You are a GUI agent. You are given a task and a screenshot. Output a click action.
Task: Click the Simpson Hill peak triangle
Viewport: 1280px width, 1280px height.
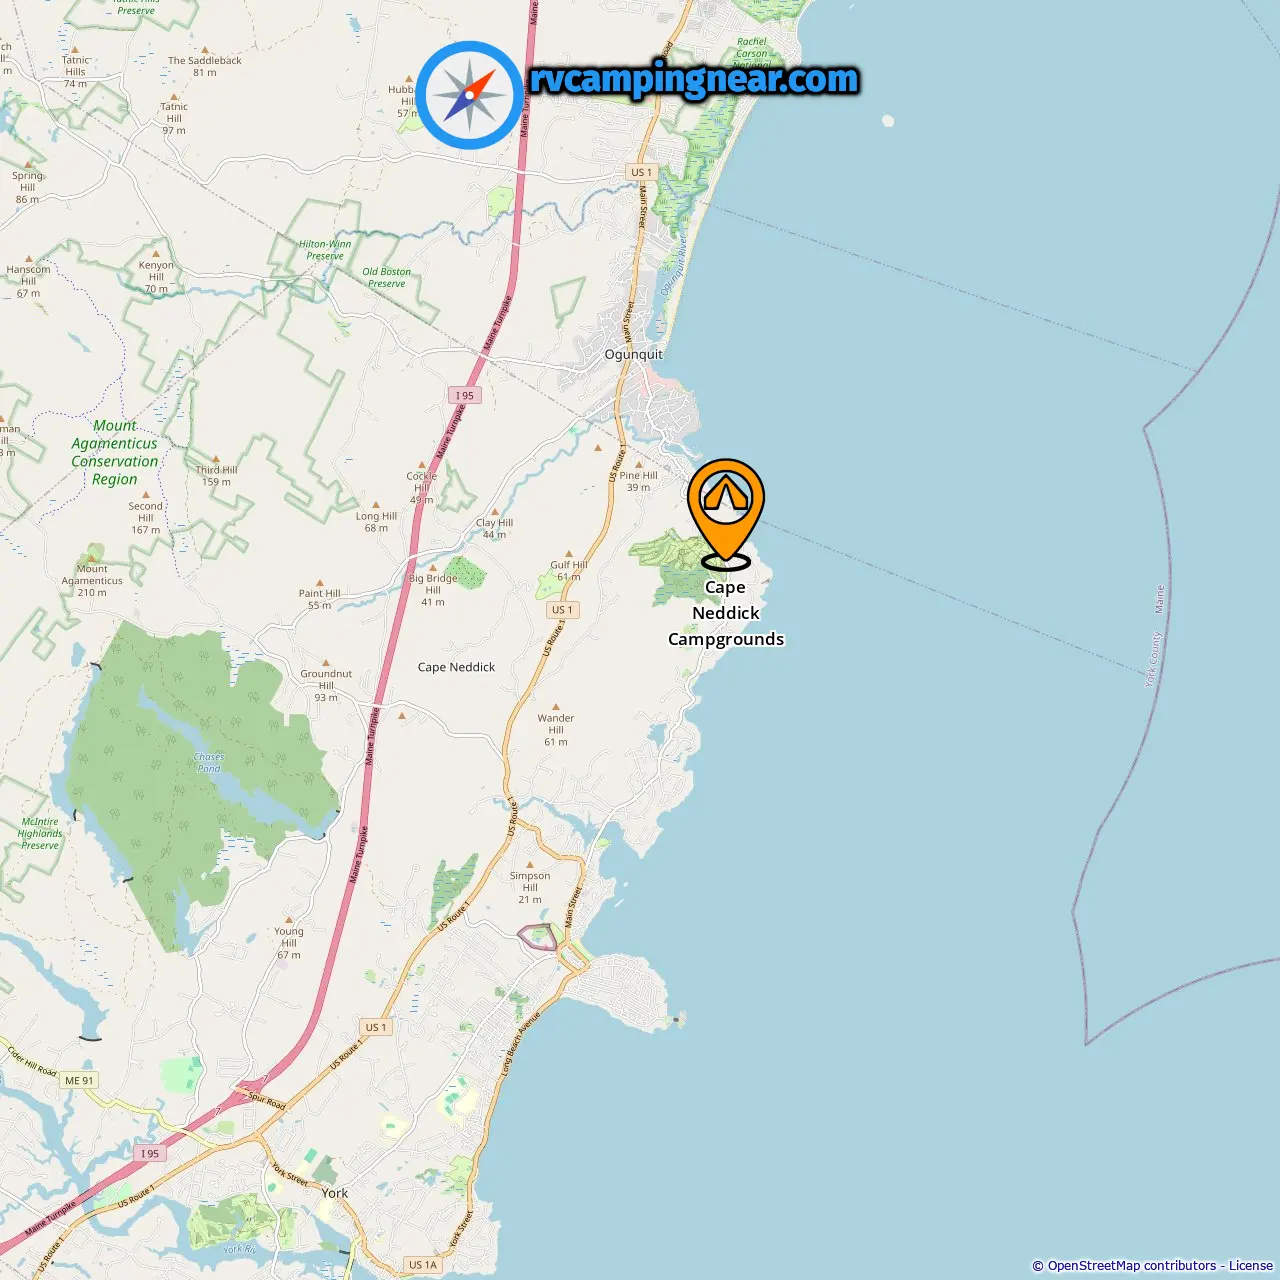[530, 865]
